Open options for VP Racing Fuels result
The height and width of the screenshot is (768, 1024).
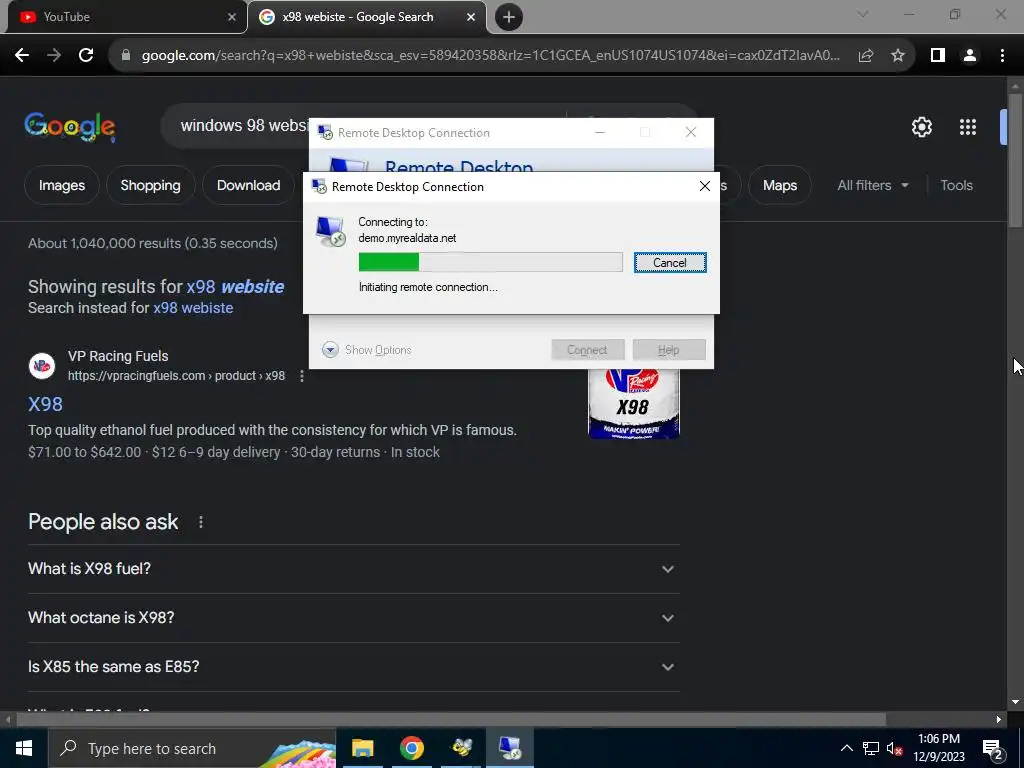[302, 376]
